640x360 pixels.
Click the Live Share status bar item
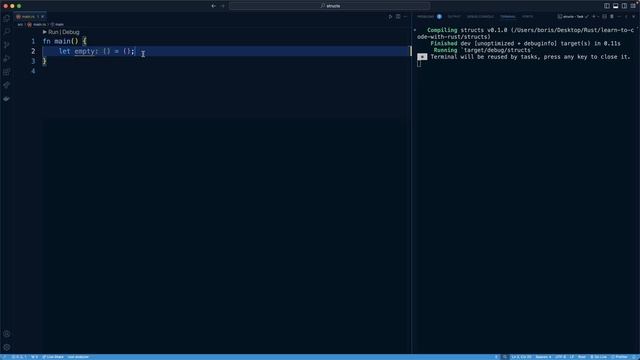[x=53, y=357]
